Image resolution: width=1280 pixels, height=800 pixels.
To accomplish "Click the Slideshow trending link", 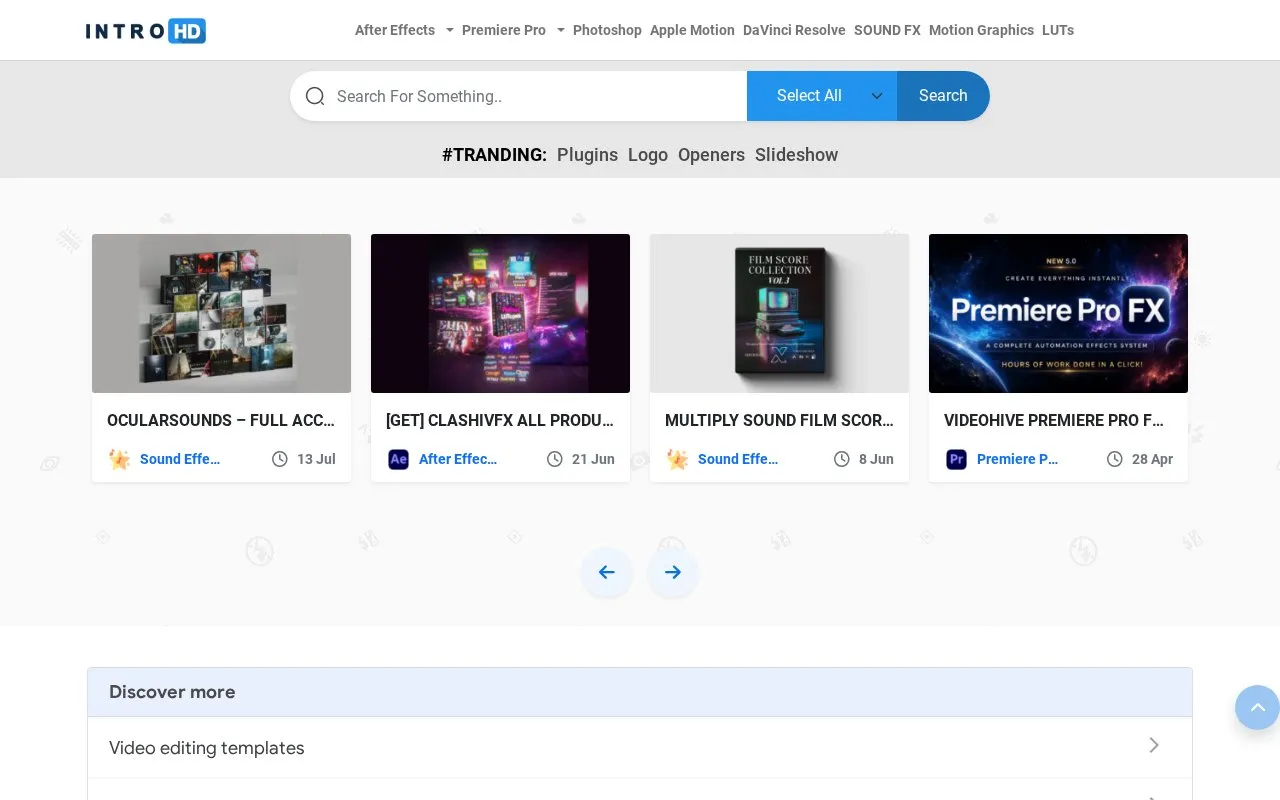I will tap(796, 155).
